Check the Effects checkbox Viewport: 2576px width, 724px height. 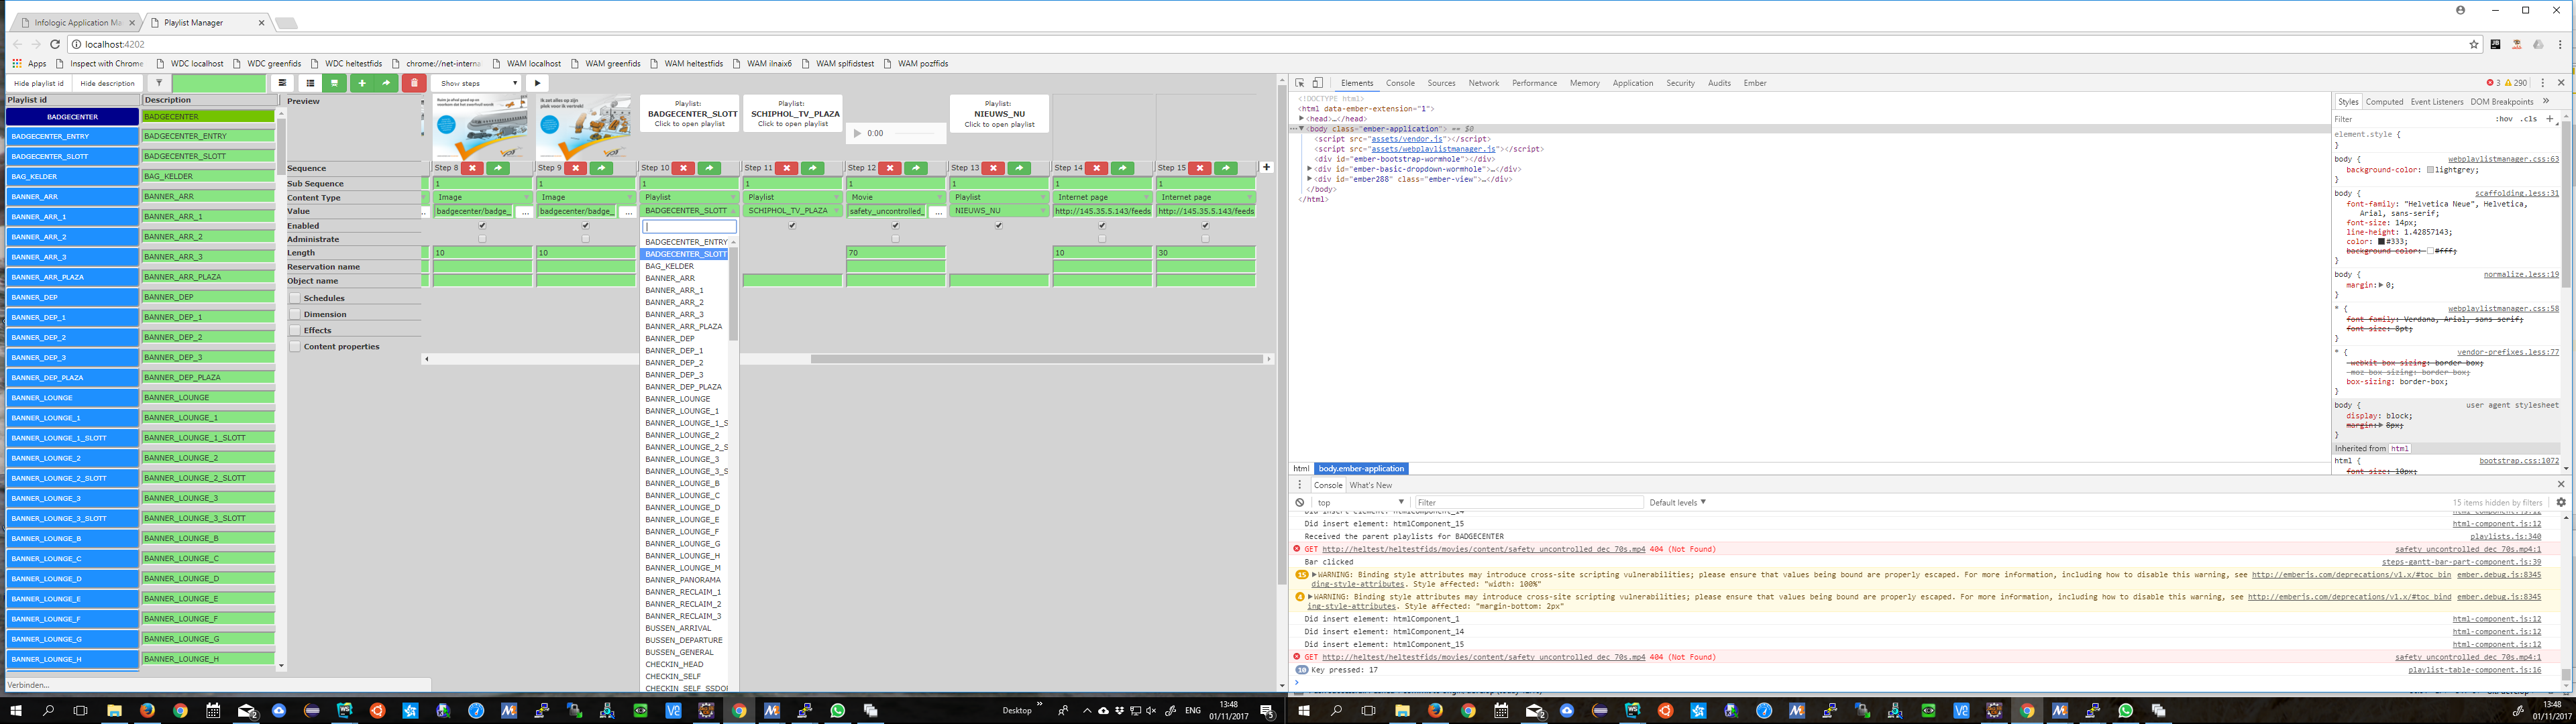[295, 330]
